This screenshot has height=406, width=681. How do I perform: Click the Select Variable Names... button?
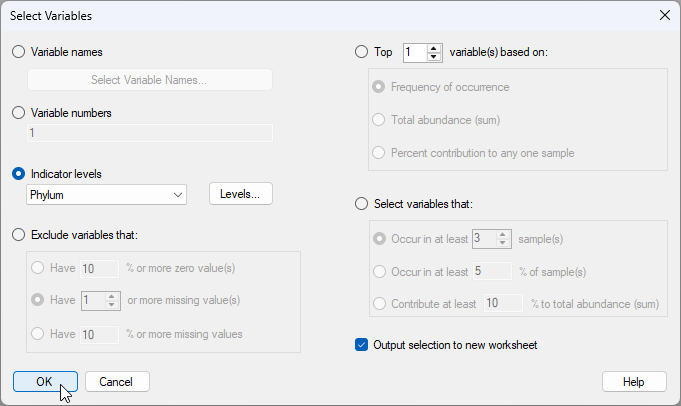click(149, 80)
